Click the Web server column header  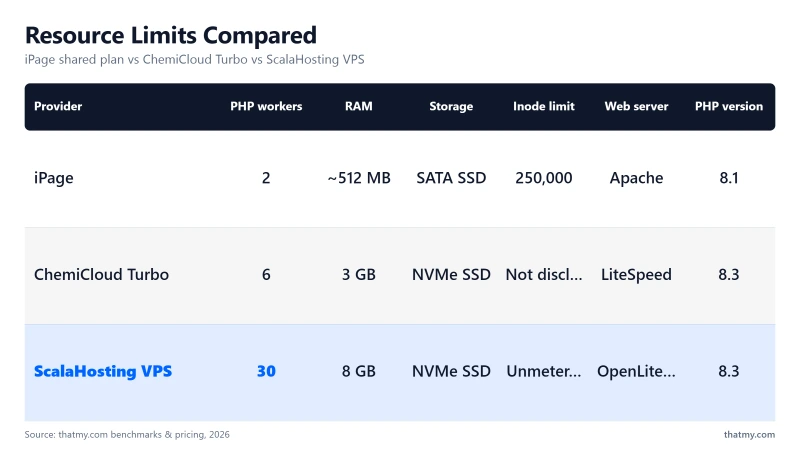tap(636, 106)
